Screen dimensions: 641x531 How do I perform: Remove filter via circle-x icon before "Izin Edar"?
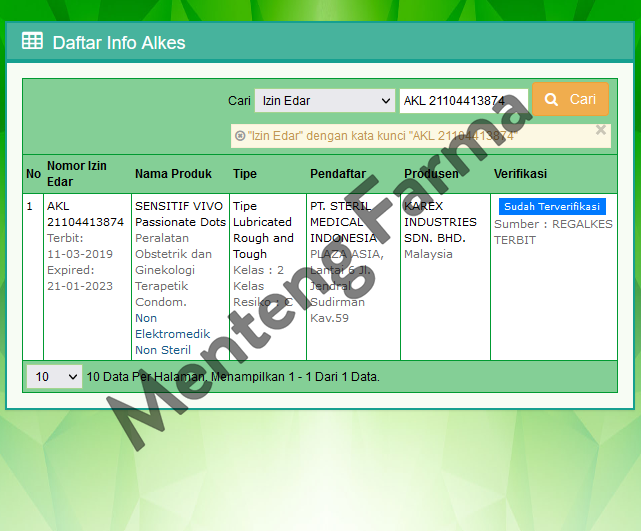pyautogui.click(x=240, y=136)
